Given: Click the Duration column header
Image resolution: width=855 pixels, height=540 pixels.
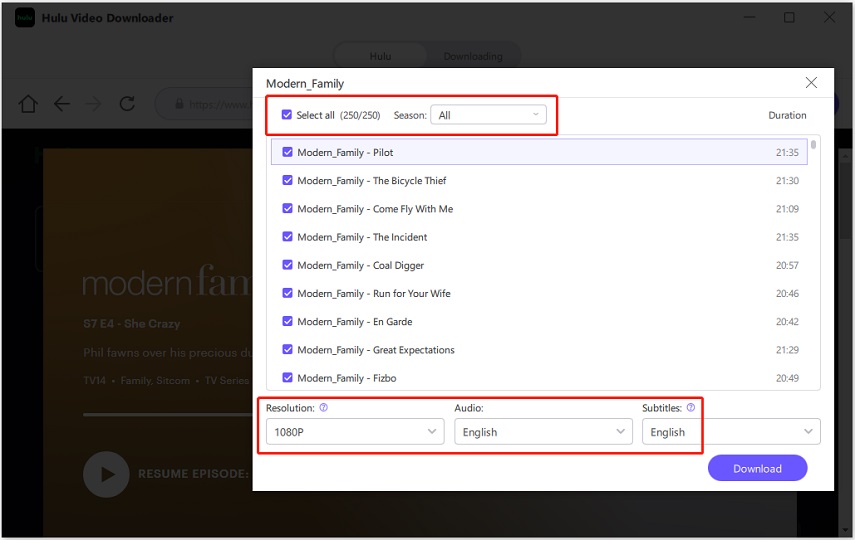Looking at the screenshot, I should [787, 115].
